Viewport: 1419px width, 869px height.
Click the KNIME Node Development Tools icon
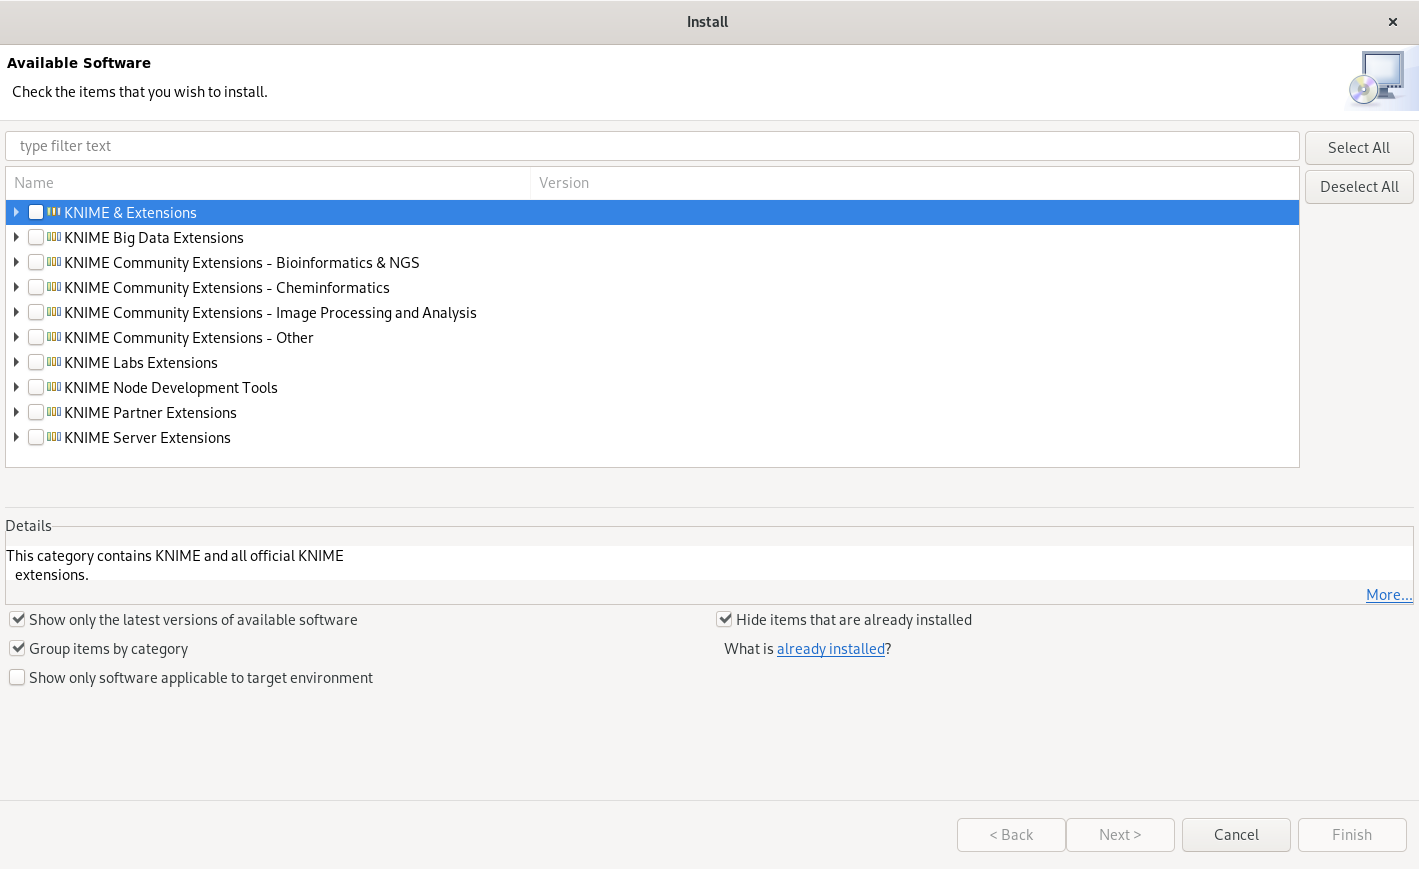[54, 387]
